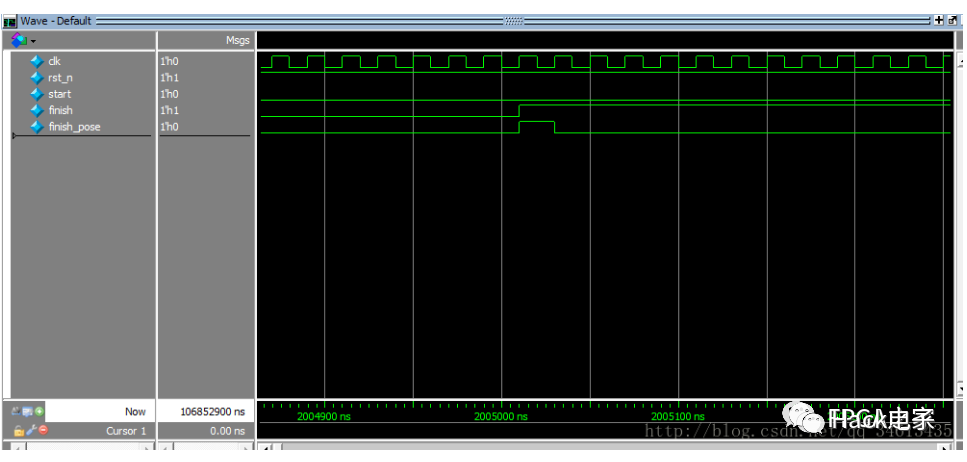Click the 2005000 ns mark on the timeline
Image resolution: width=967 pixels, height=462 pixels.
tap(501, 416)
